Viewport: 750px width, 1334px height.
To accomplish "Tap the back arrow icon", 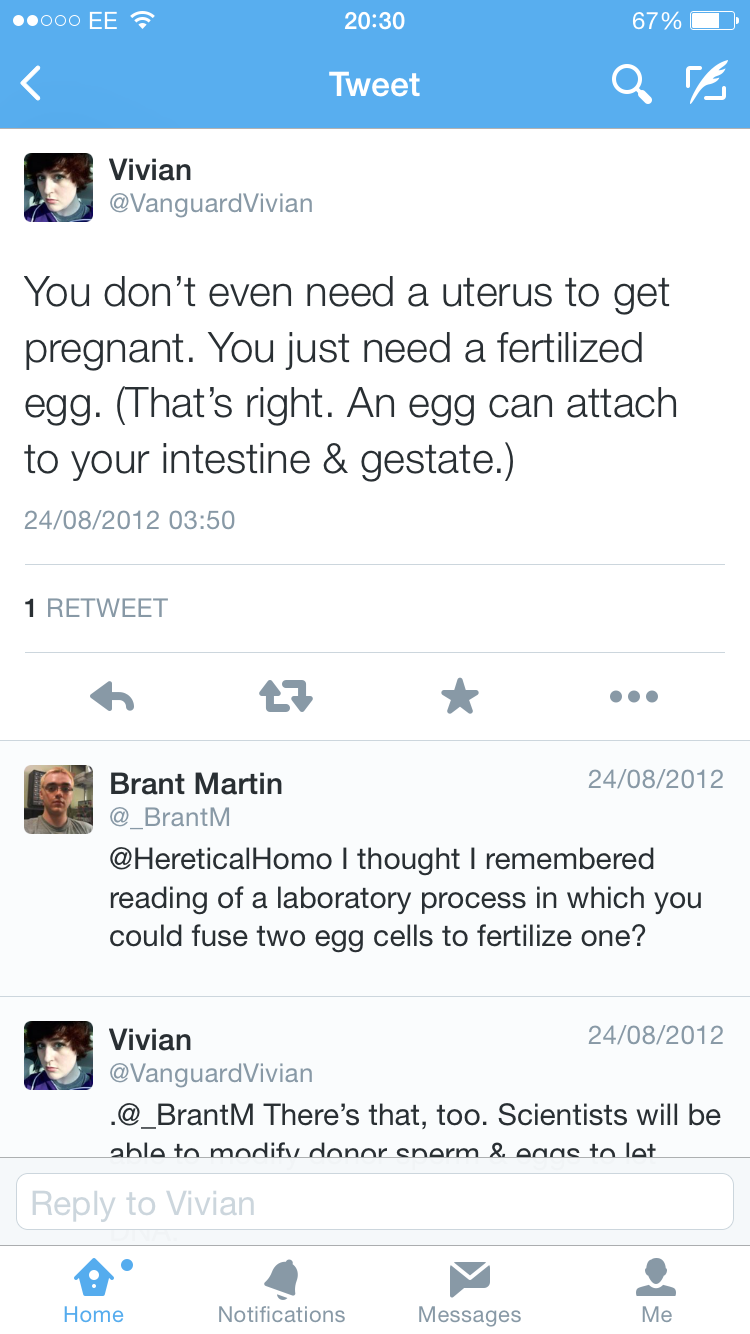I will [x=32, y=84].
